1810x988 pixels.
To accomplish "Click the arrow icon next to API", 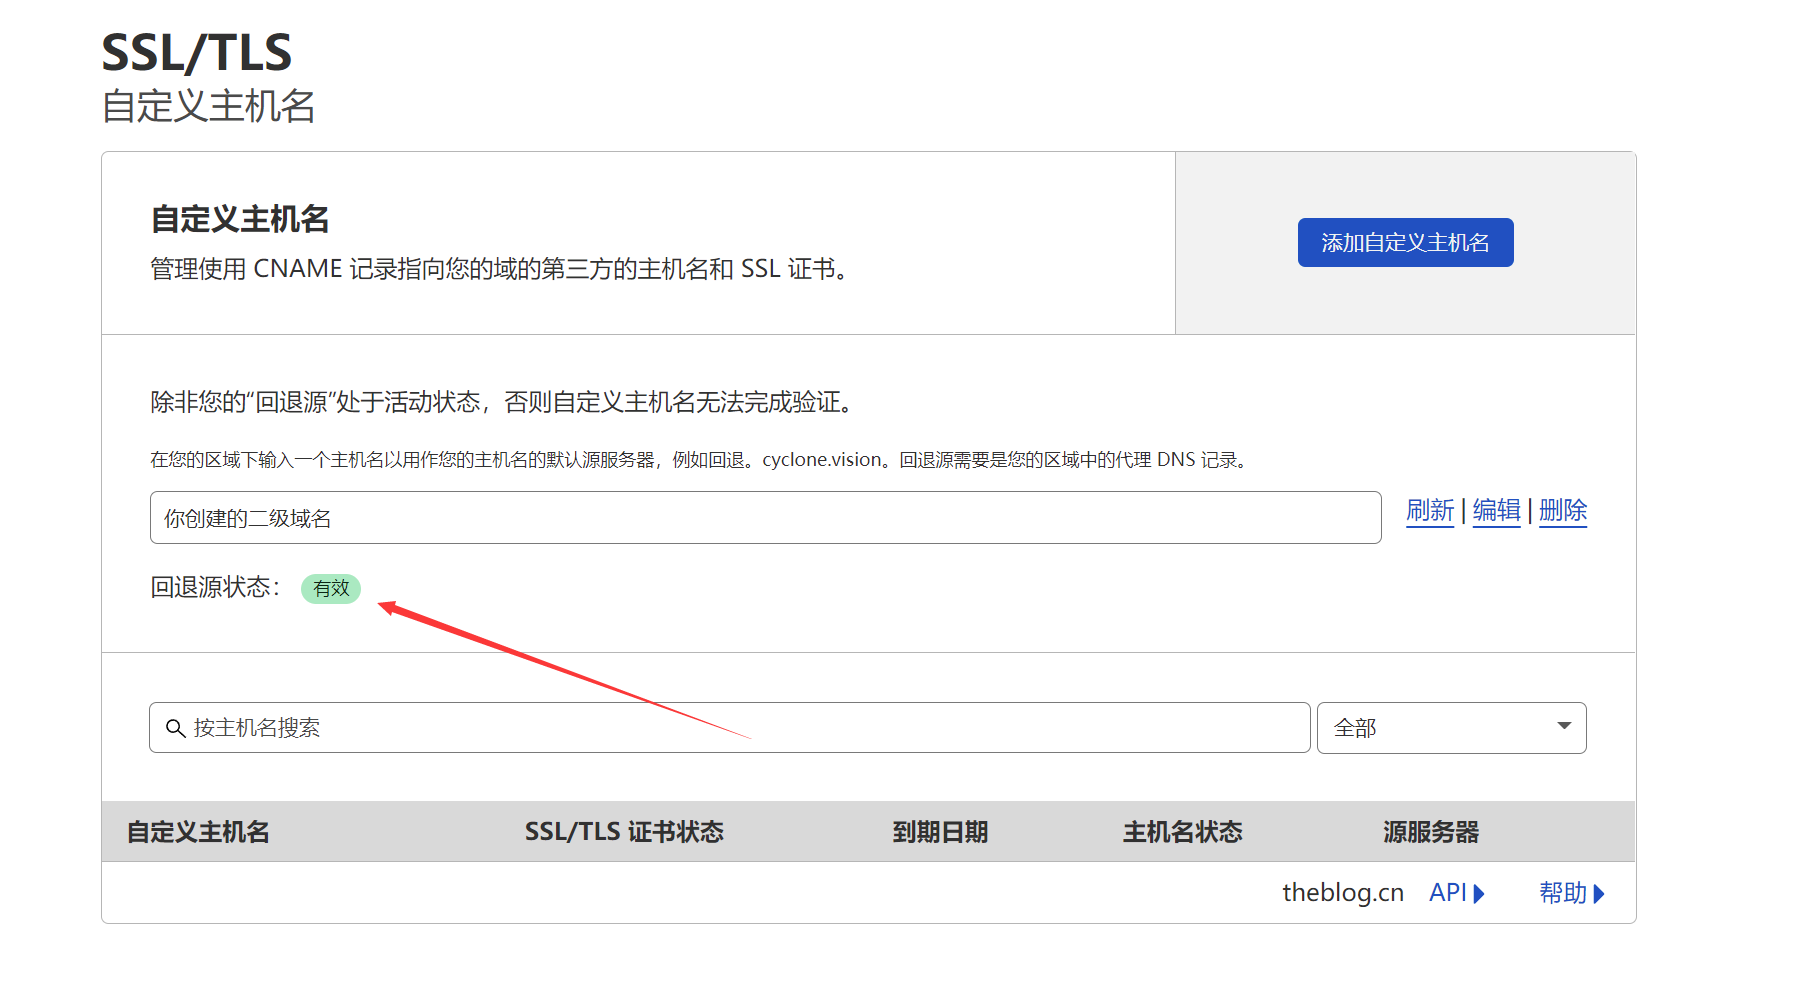I will 1479,893.
